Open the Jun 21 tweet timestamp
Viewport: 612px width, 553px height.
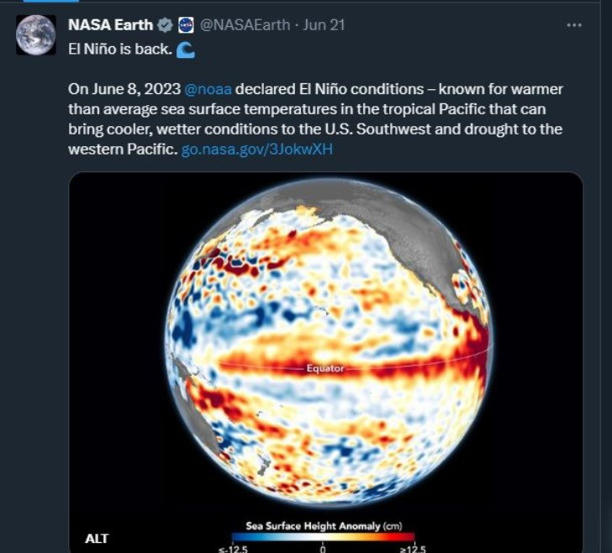point(324,25)
